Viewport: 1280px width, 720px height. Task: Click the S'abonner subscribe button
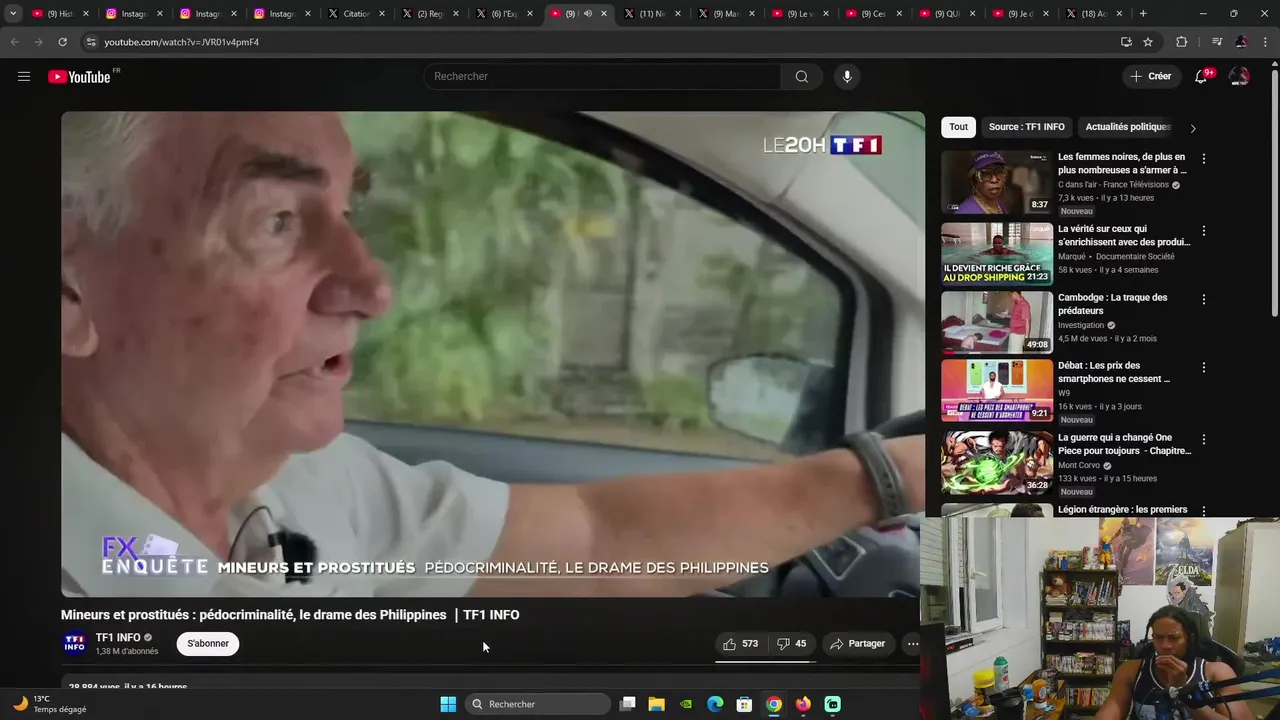pyautogui.click(x=208, y=644)
